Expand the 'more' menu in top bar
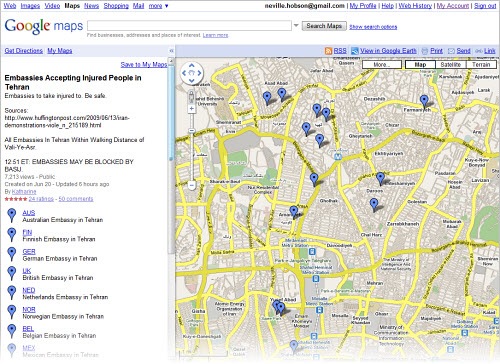 158,6
